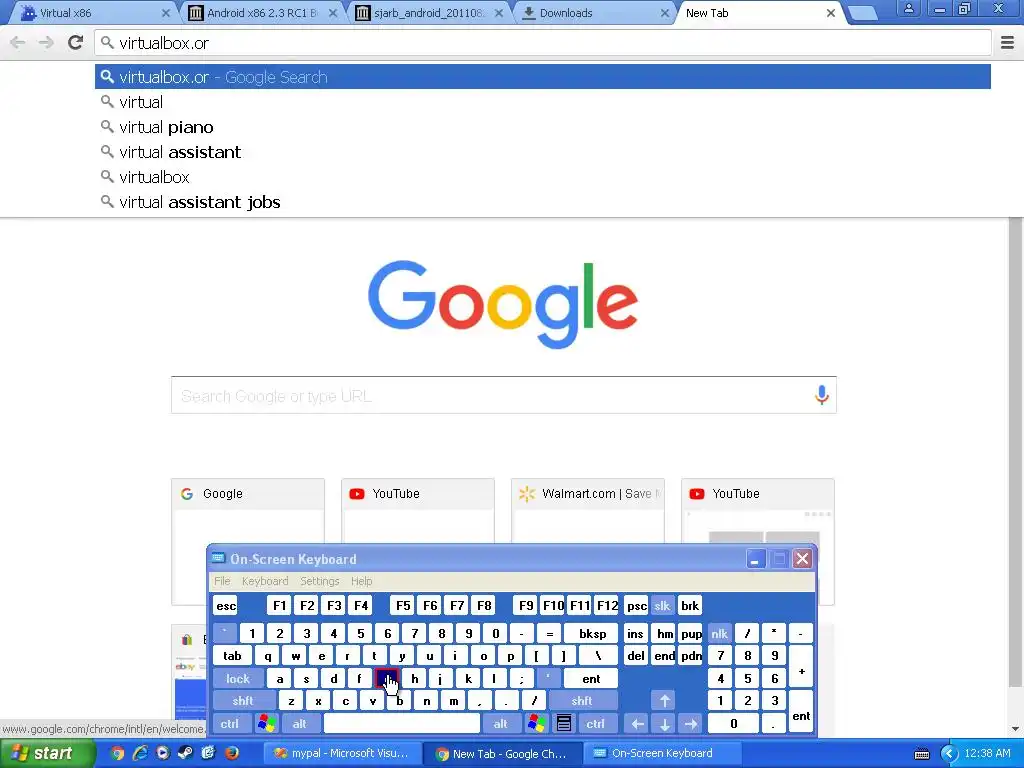The height and width of the screenshot is (768, 1024).
Task: Click the F5 key on the on-screen keyboard
Action: point(403,605)
